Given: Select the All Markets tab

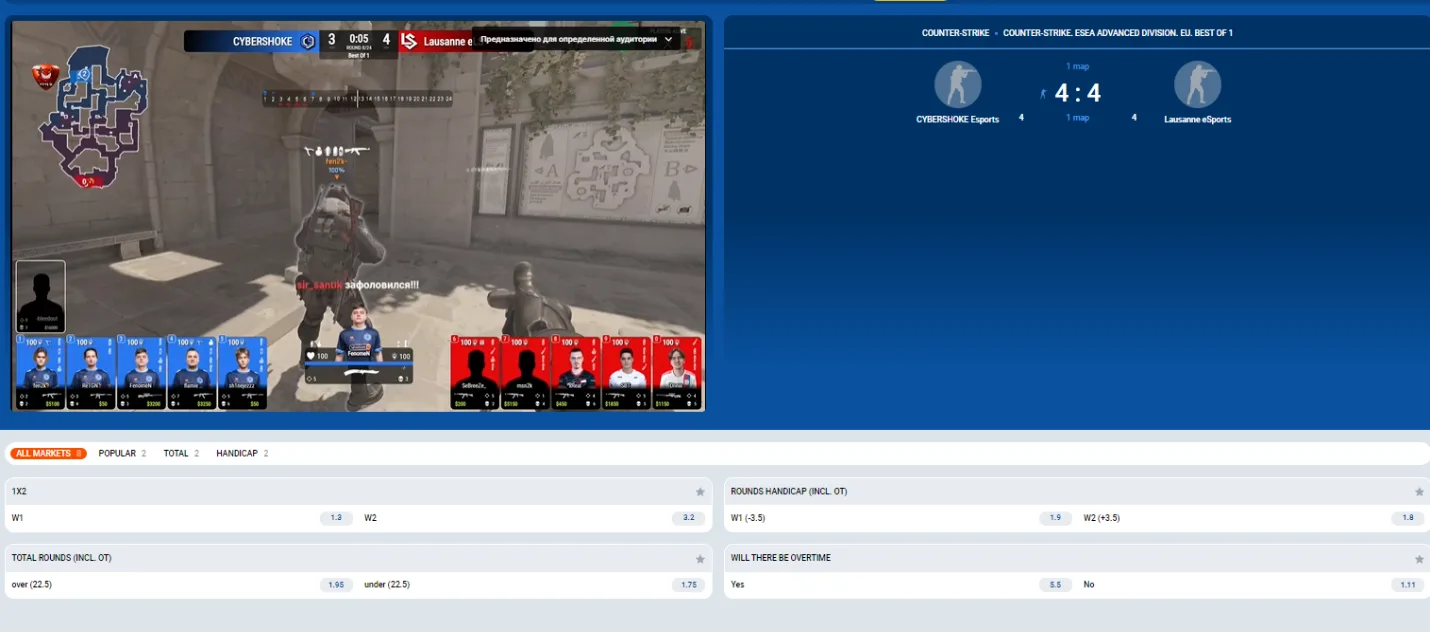Looking at the screenshot, I should 48,453.
